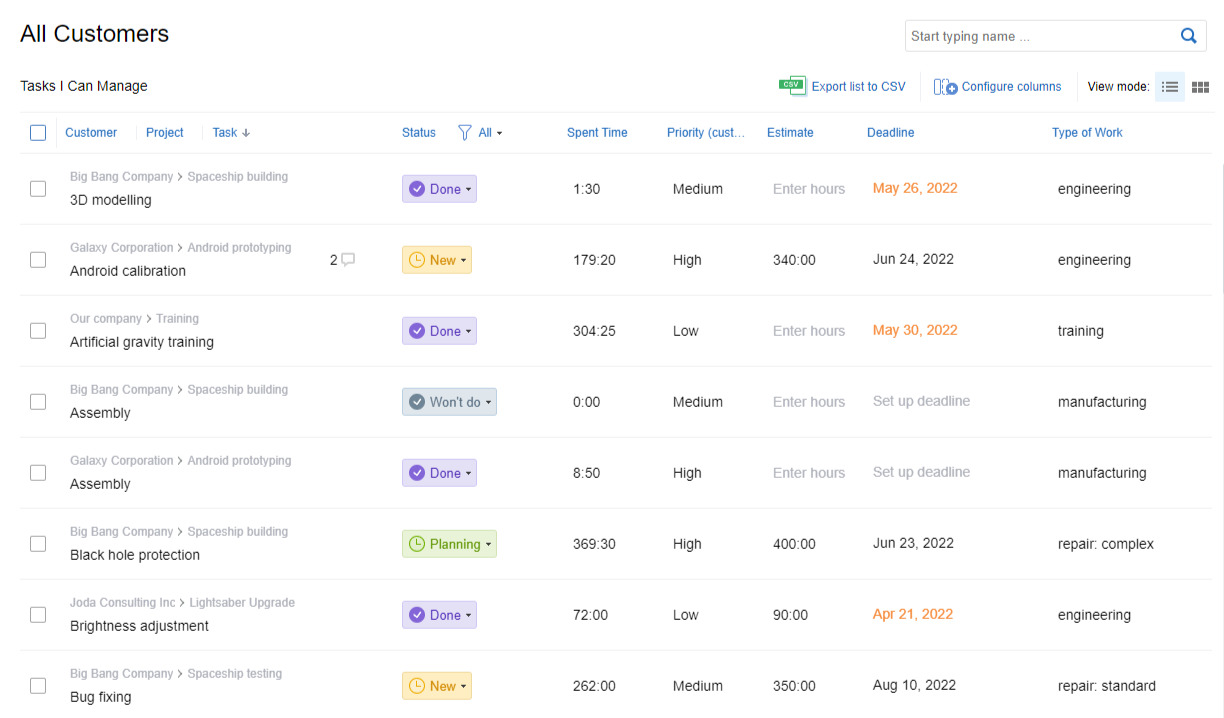
Task: Toggle the select-all checkbox in header
Action: (38, 132)
